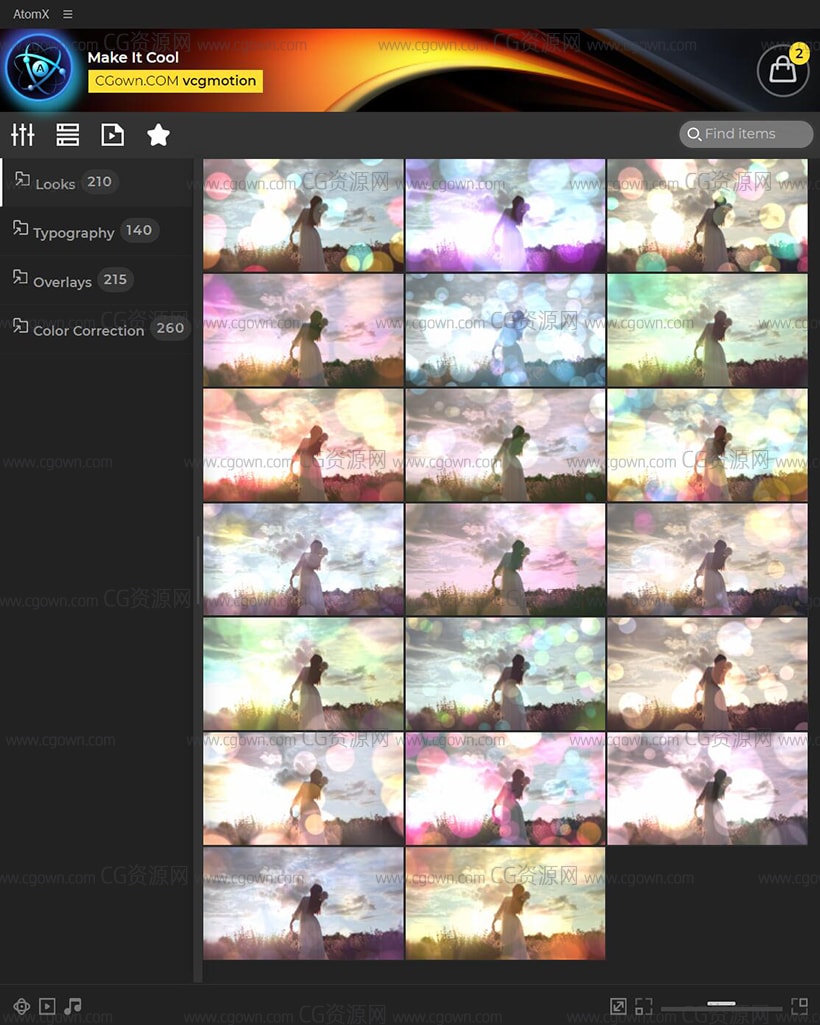Switch to the stacked list view icon
This screenshot has width=820, height=1025.
click(67, 135)
